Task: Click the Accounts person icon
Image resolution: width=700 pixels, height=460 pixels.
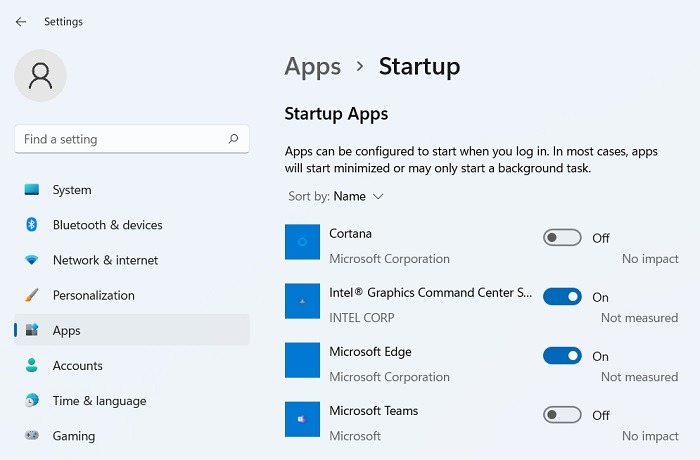Action: click(x=32, y=365)
